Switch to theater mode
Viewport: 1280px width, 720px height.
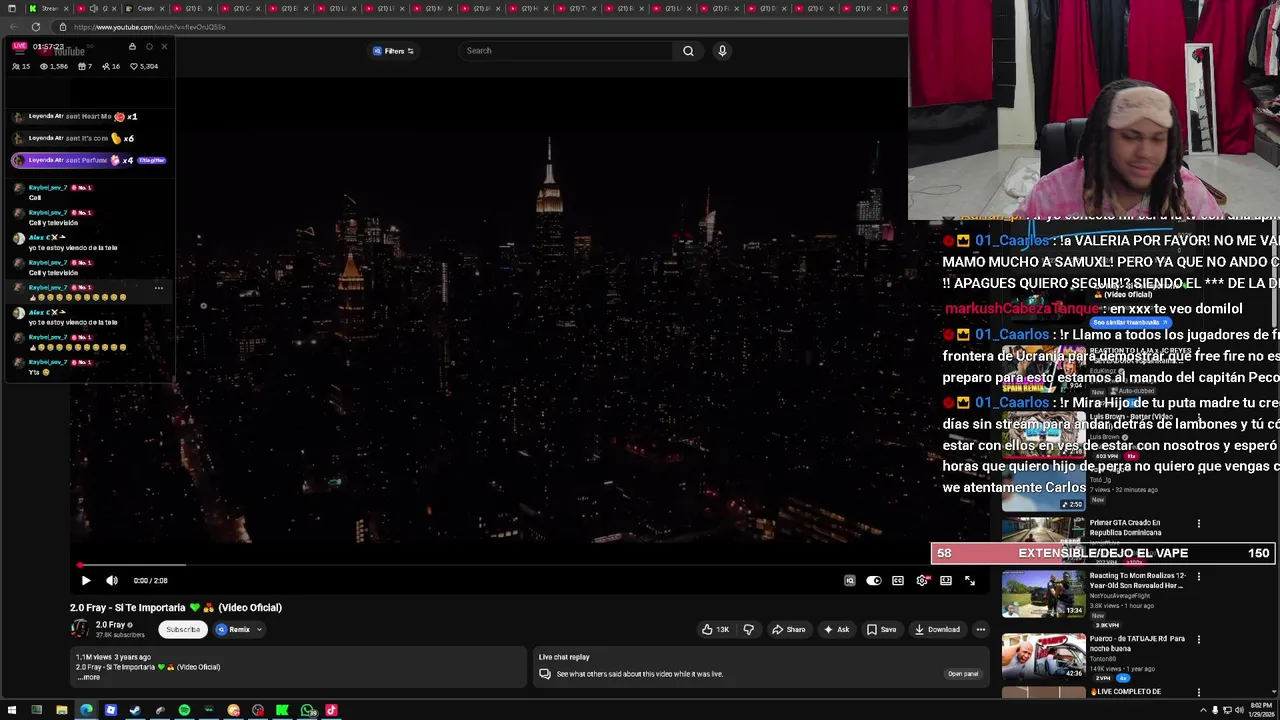[x=946, y=580]
